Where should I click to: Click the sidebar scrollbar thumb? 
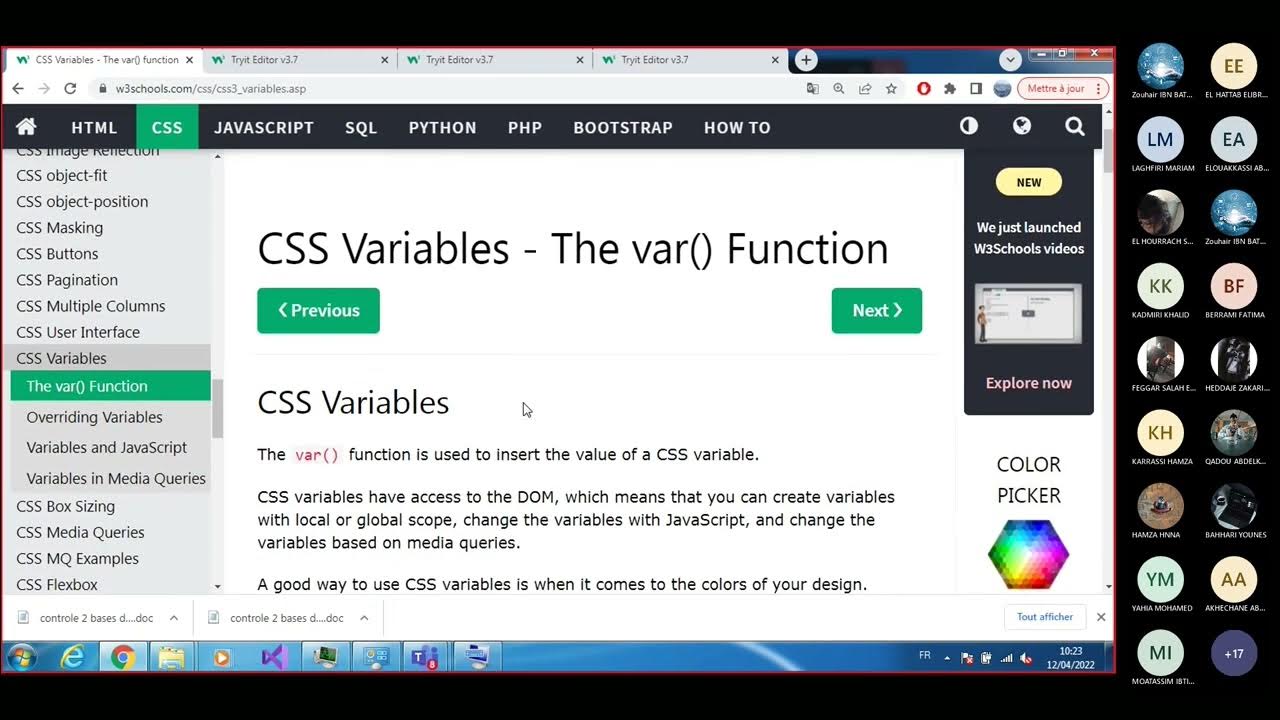point(217,408)
